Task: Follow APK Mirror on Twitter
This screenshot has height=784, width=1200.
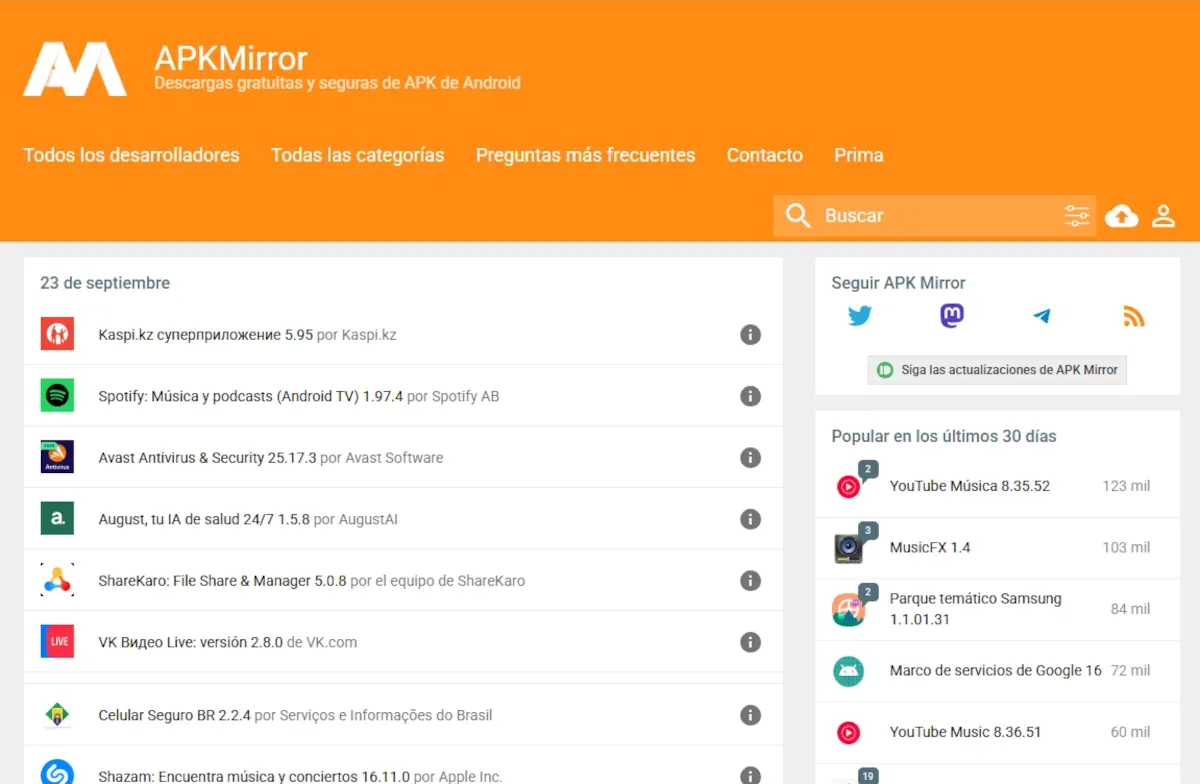Action: tap(860, 317)
